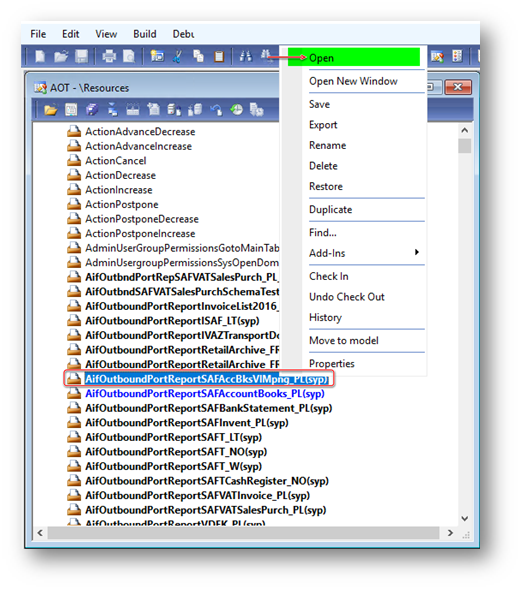Viewport: 522px width, 591px height.
Task: Click the Paste clipboard icon
Action: coord(219,57)
